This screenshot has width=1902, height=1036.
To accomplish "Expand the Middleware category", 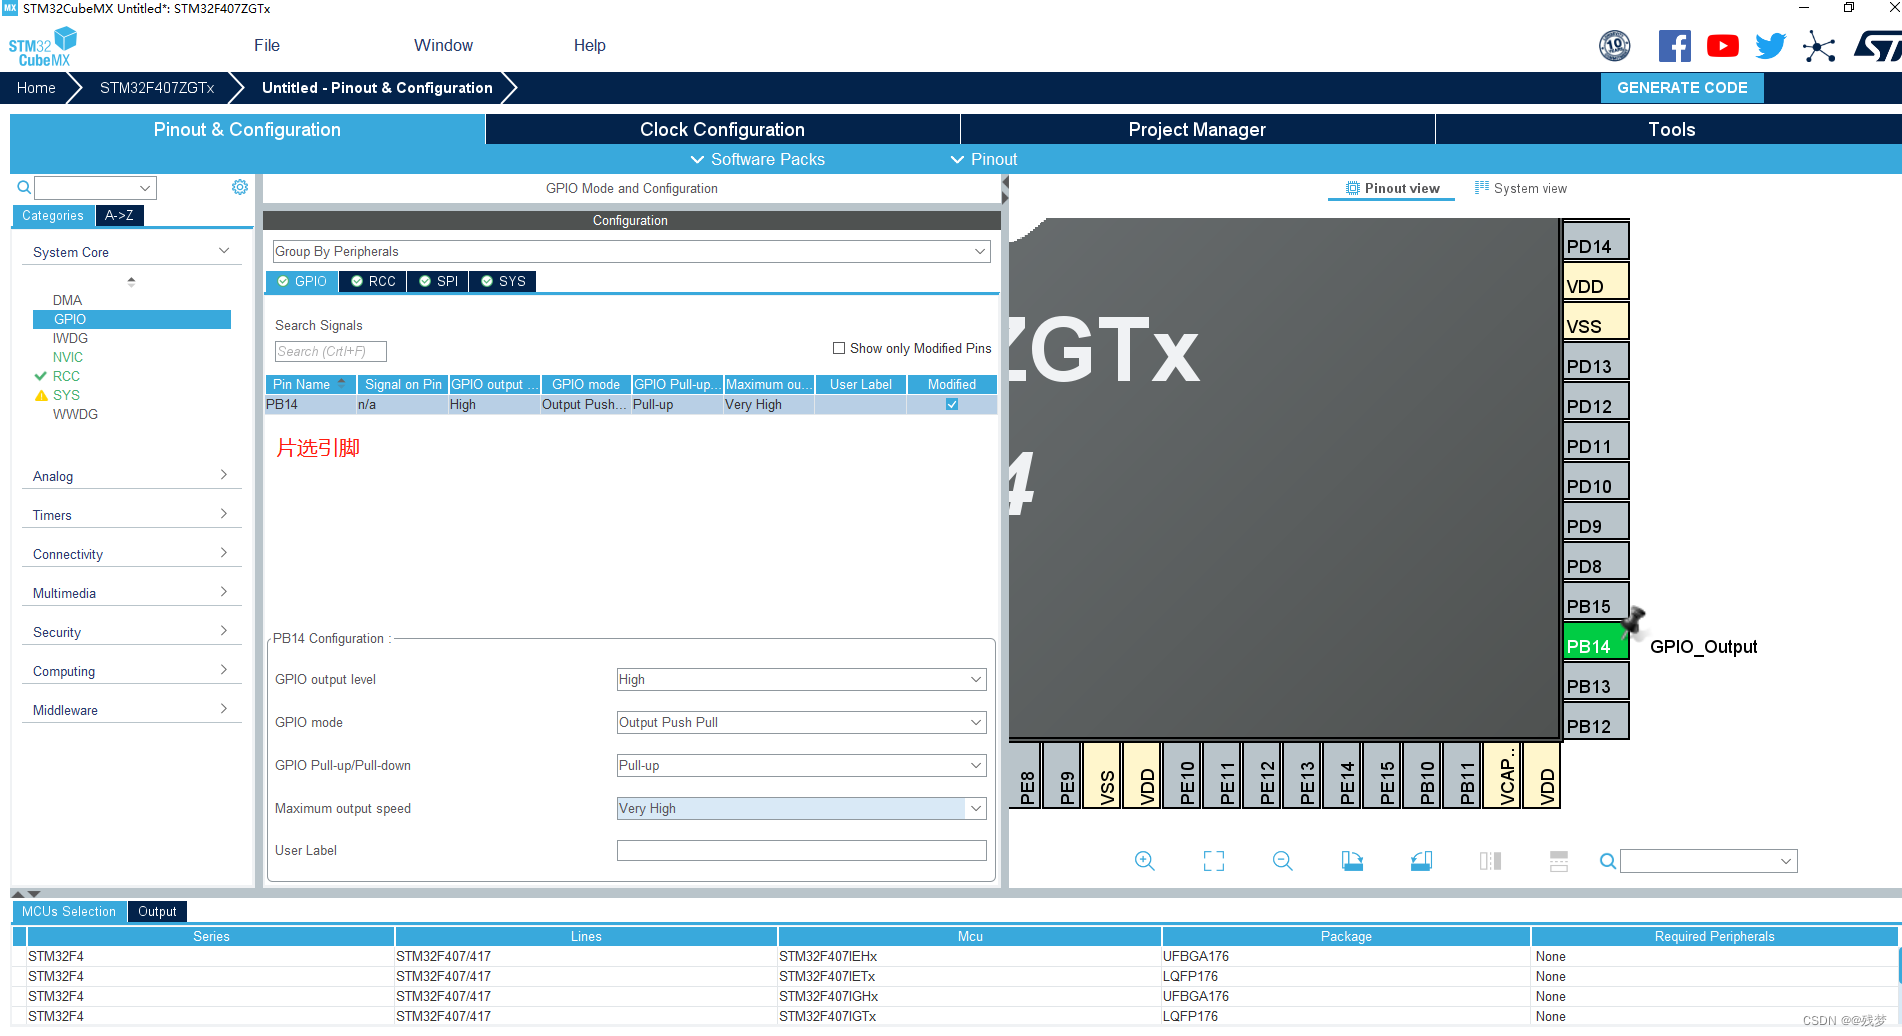I will click(x=131, y=710).
